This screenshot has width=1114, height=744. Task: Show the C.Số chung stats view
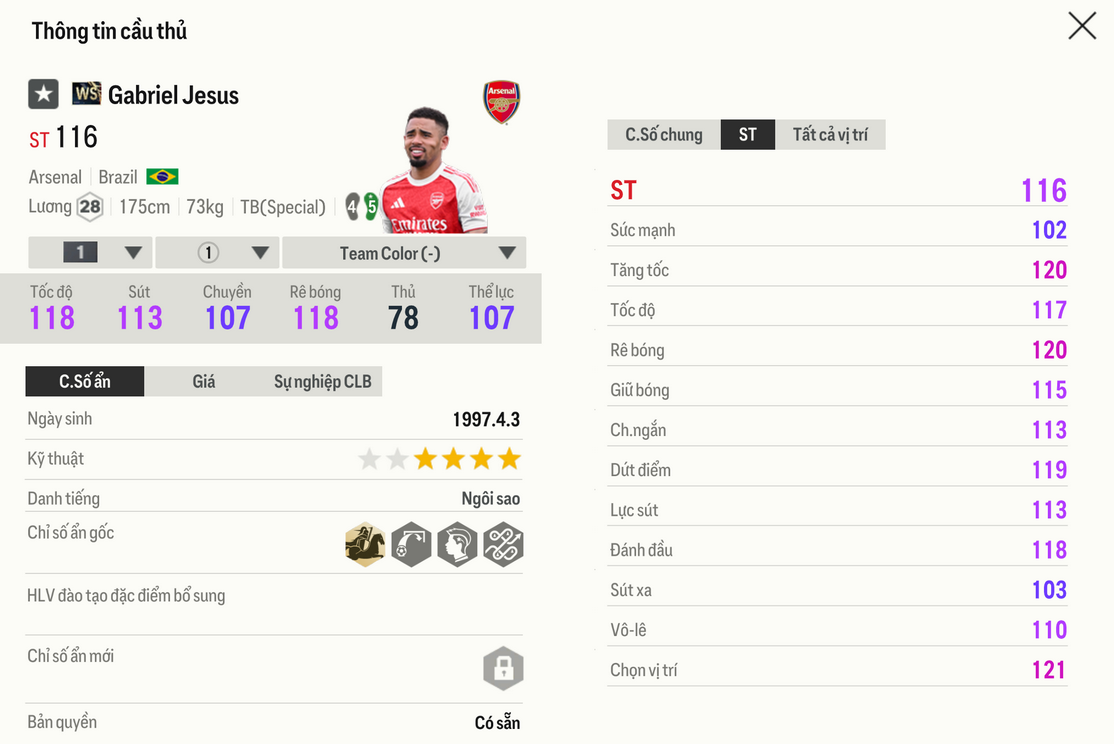click(x=664, y=135)
